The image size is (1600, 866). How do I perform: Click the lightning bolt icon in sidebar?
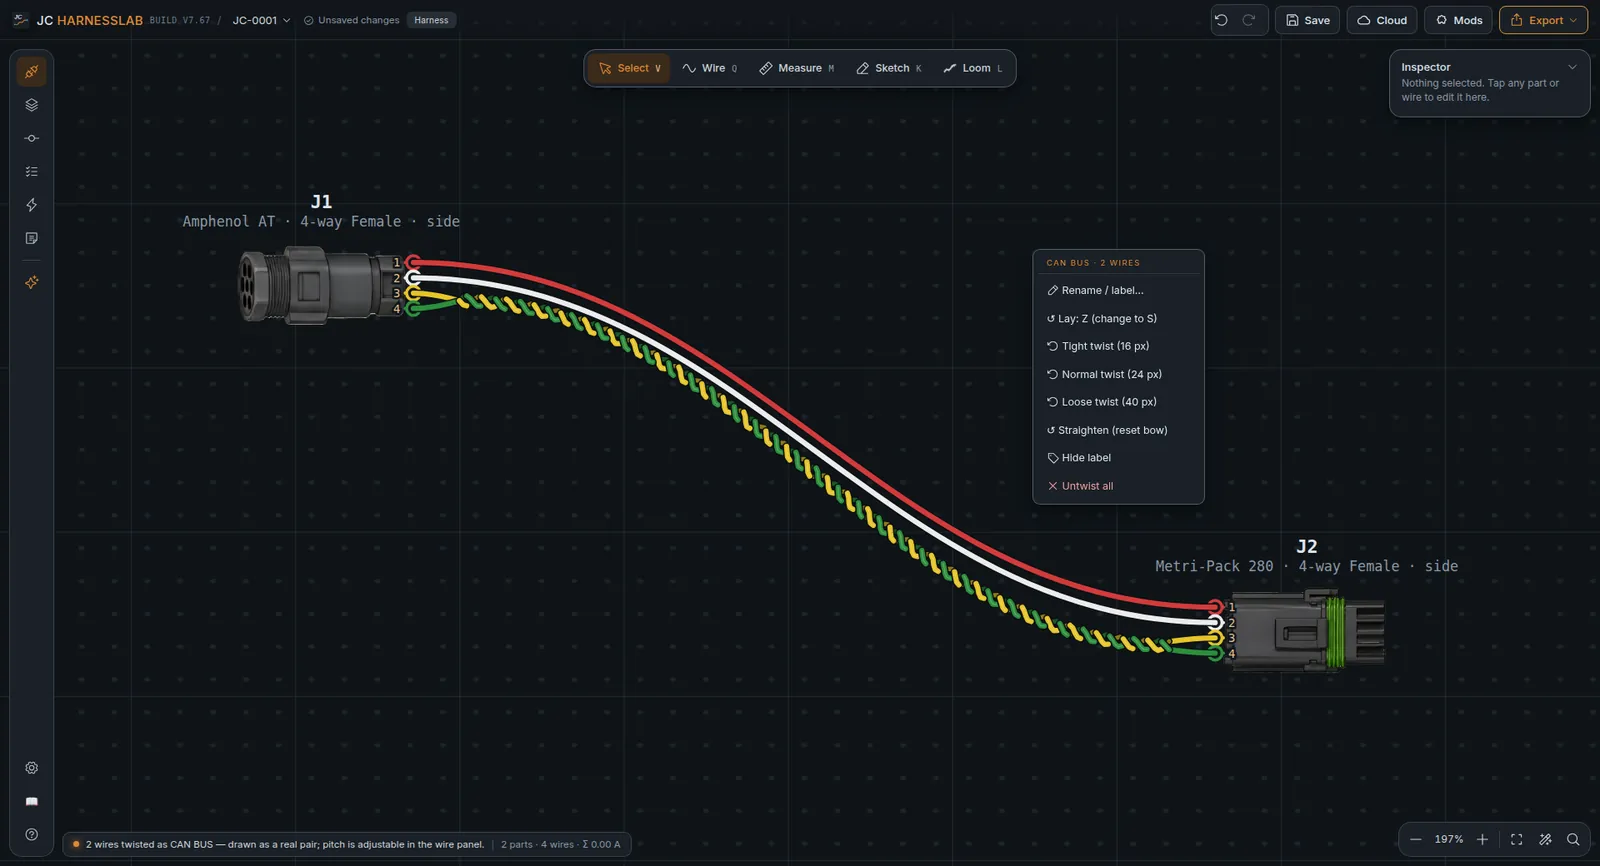click(x=32, y=205)
